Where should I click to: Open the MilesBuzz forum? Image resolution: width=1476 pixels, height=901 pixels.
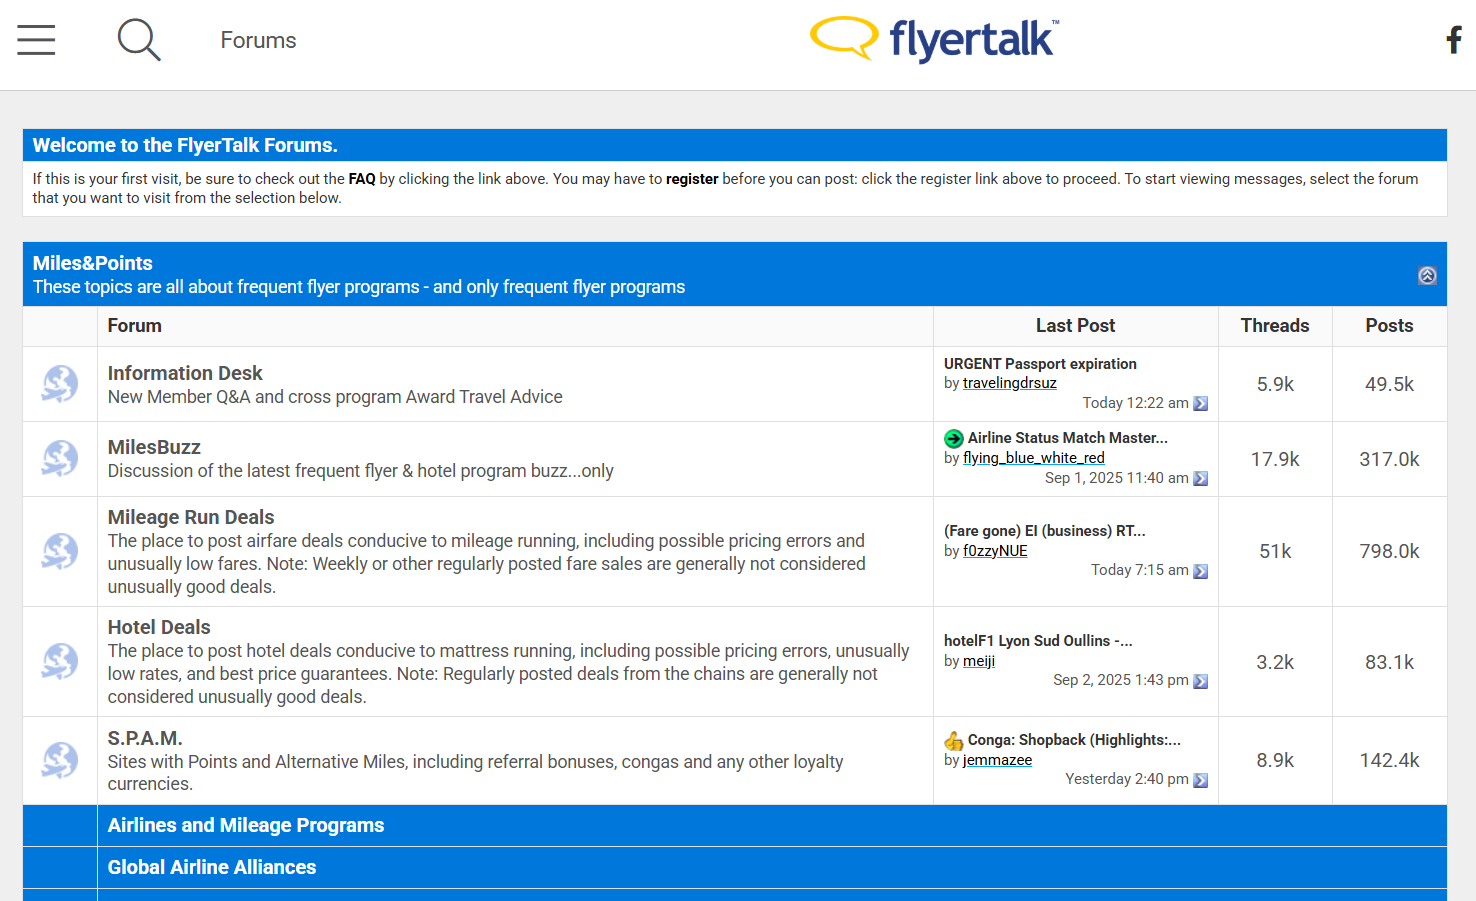point(154,447)
